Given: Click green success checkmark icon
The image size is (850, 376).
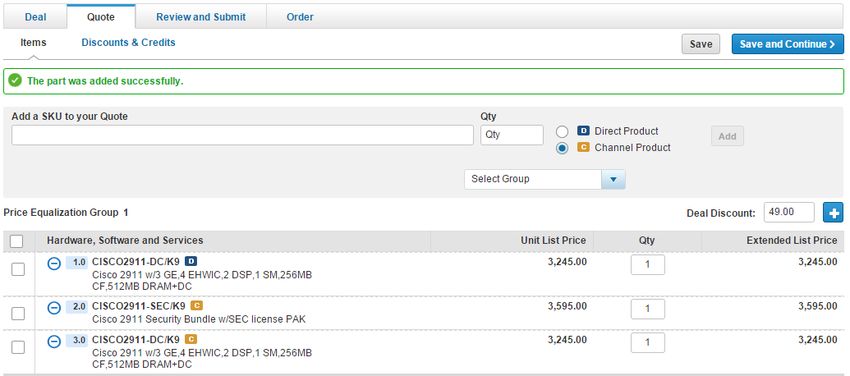Looking at the screenshot, I should [x=16, y=81].
